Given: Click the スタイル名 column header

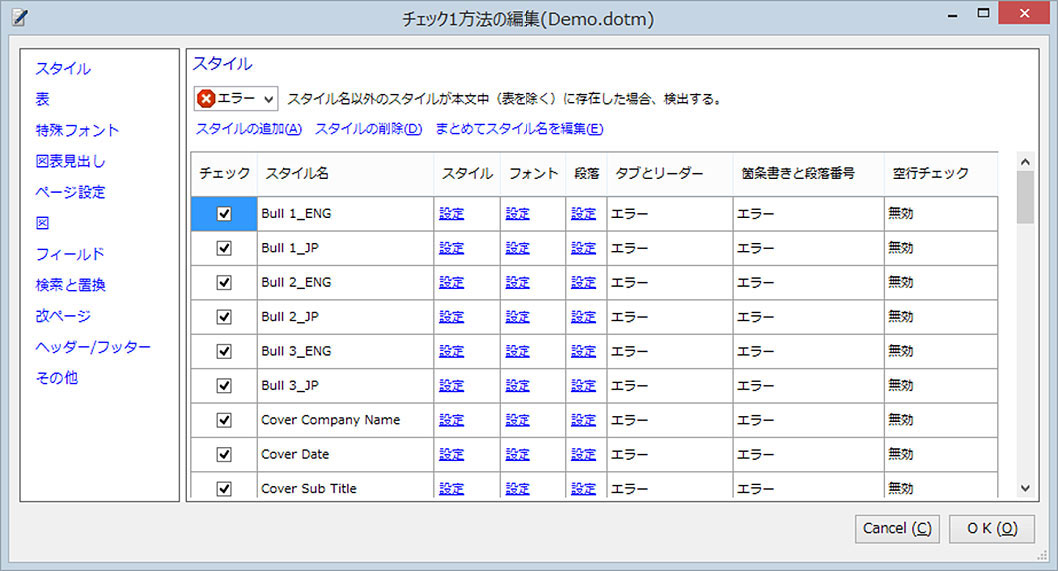Looking at the screenshot, I should tap(297, 173).
